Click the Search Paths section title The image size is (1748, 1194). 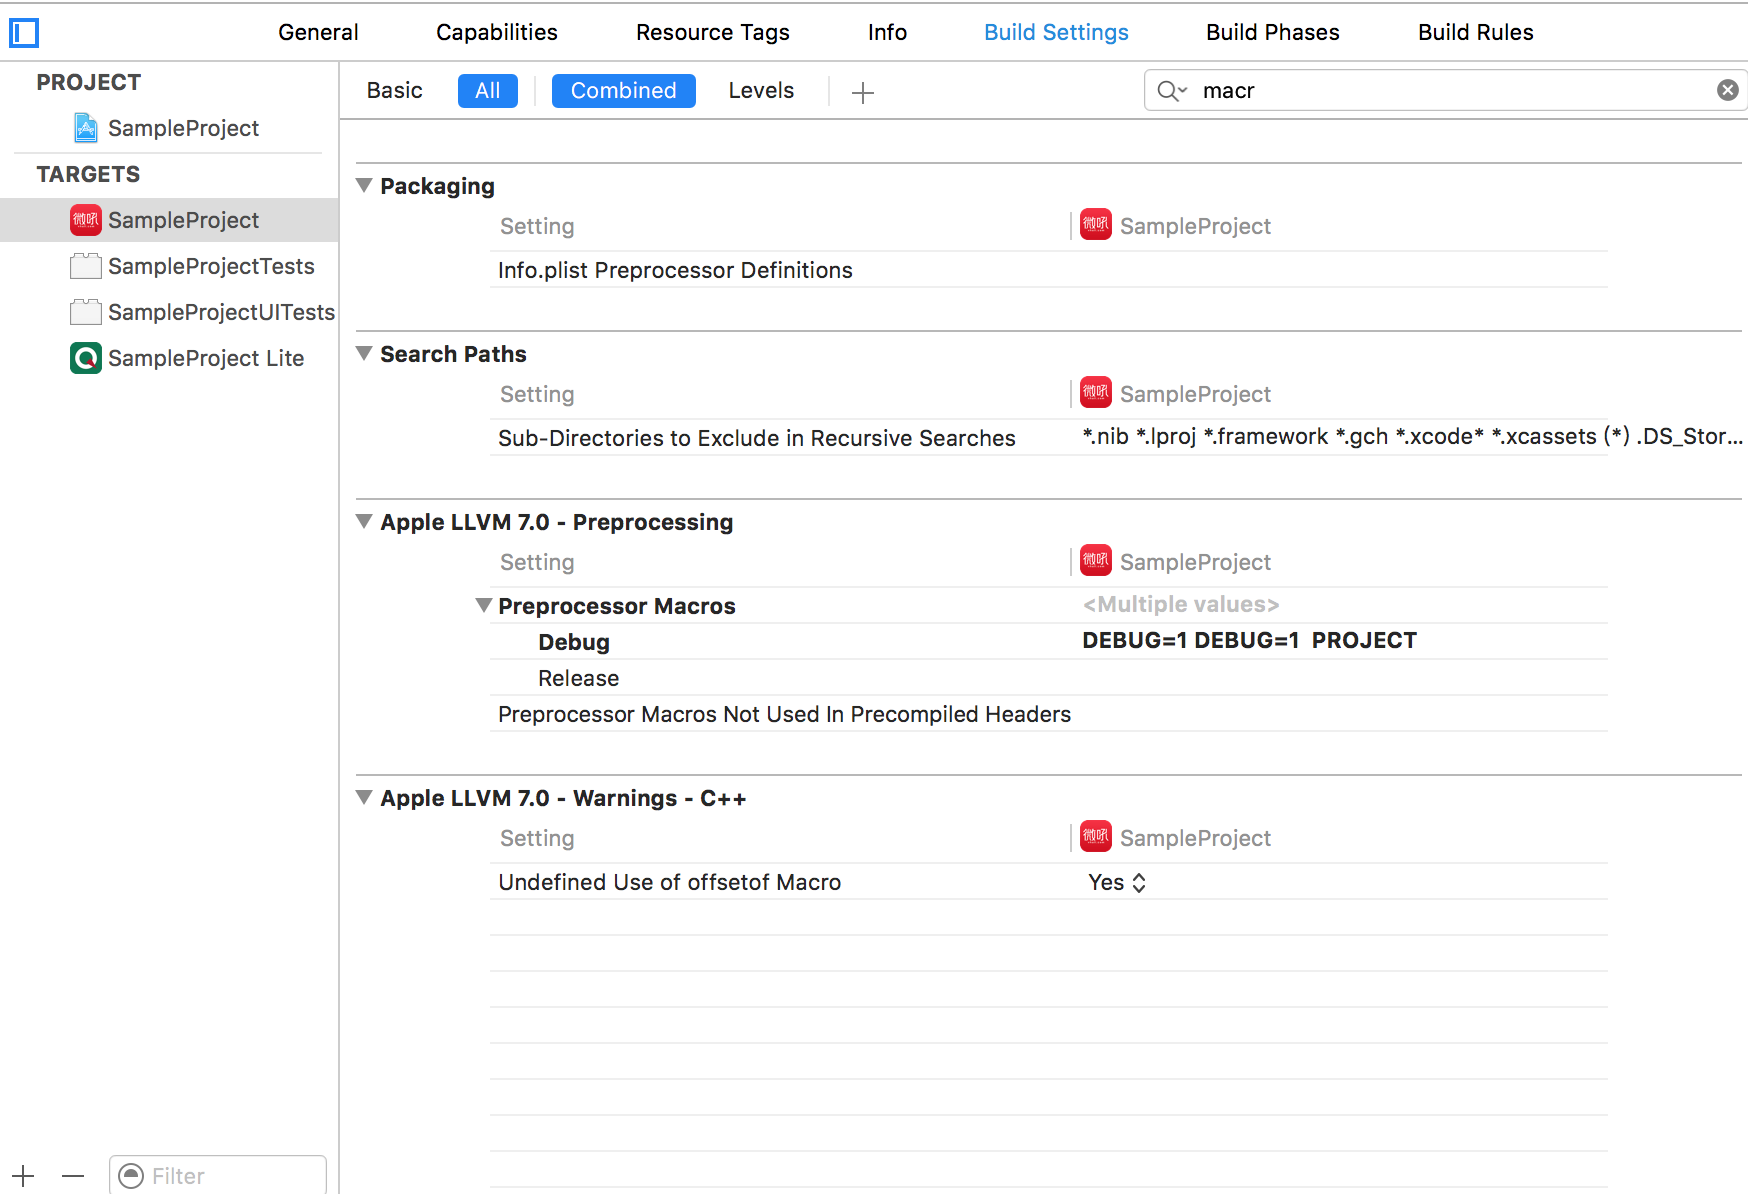(x=453, y=354)
